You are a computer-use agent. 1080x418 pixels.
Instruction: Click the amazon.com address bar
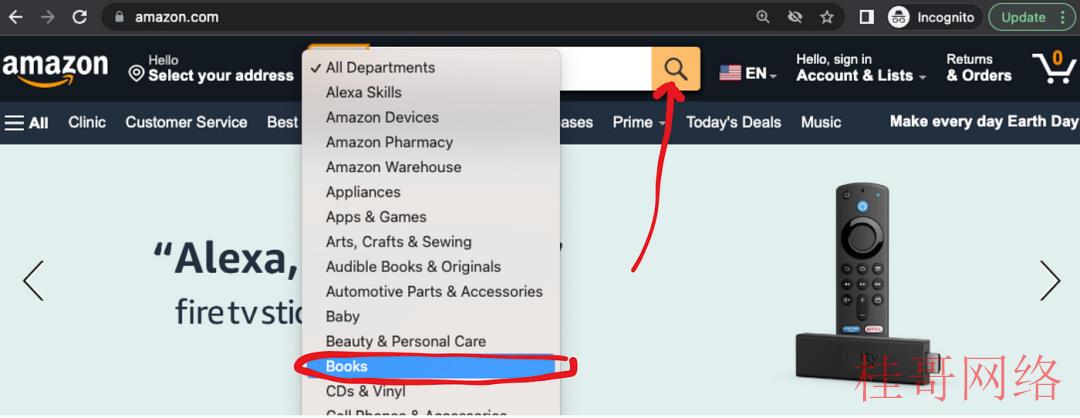(427, 17)
